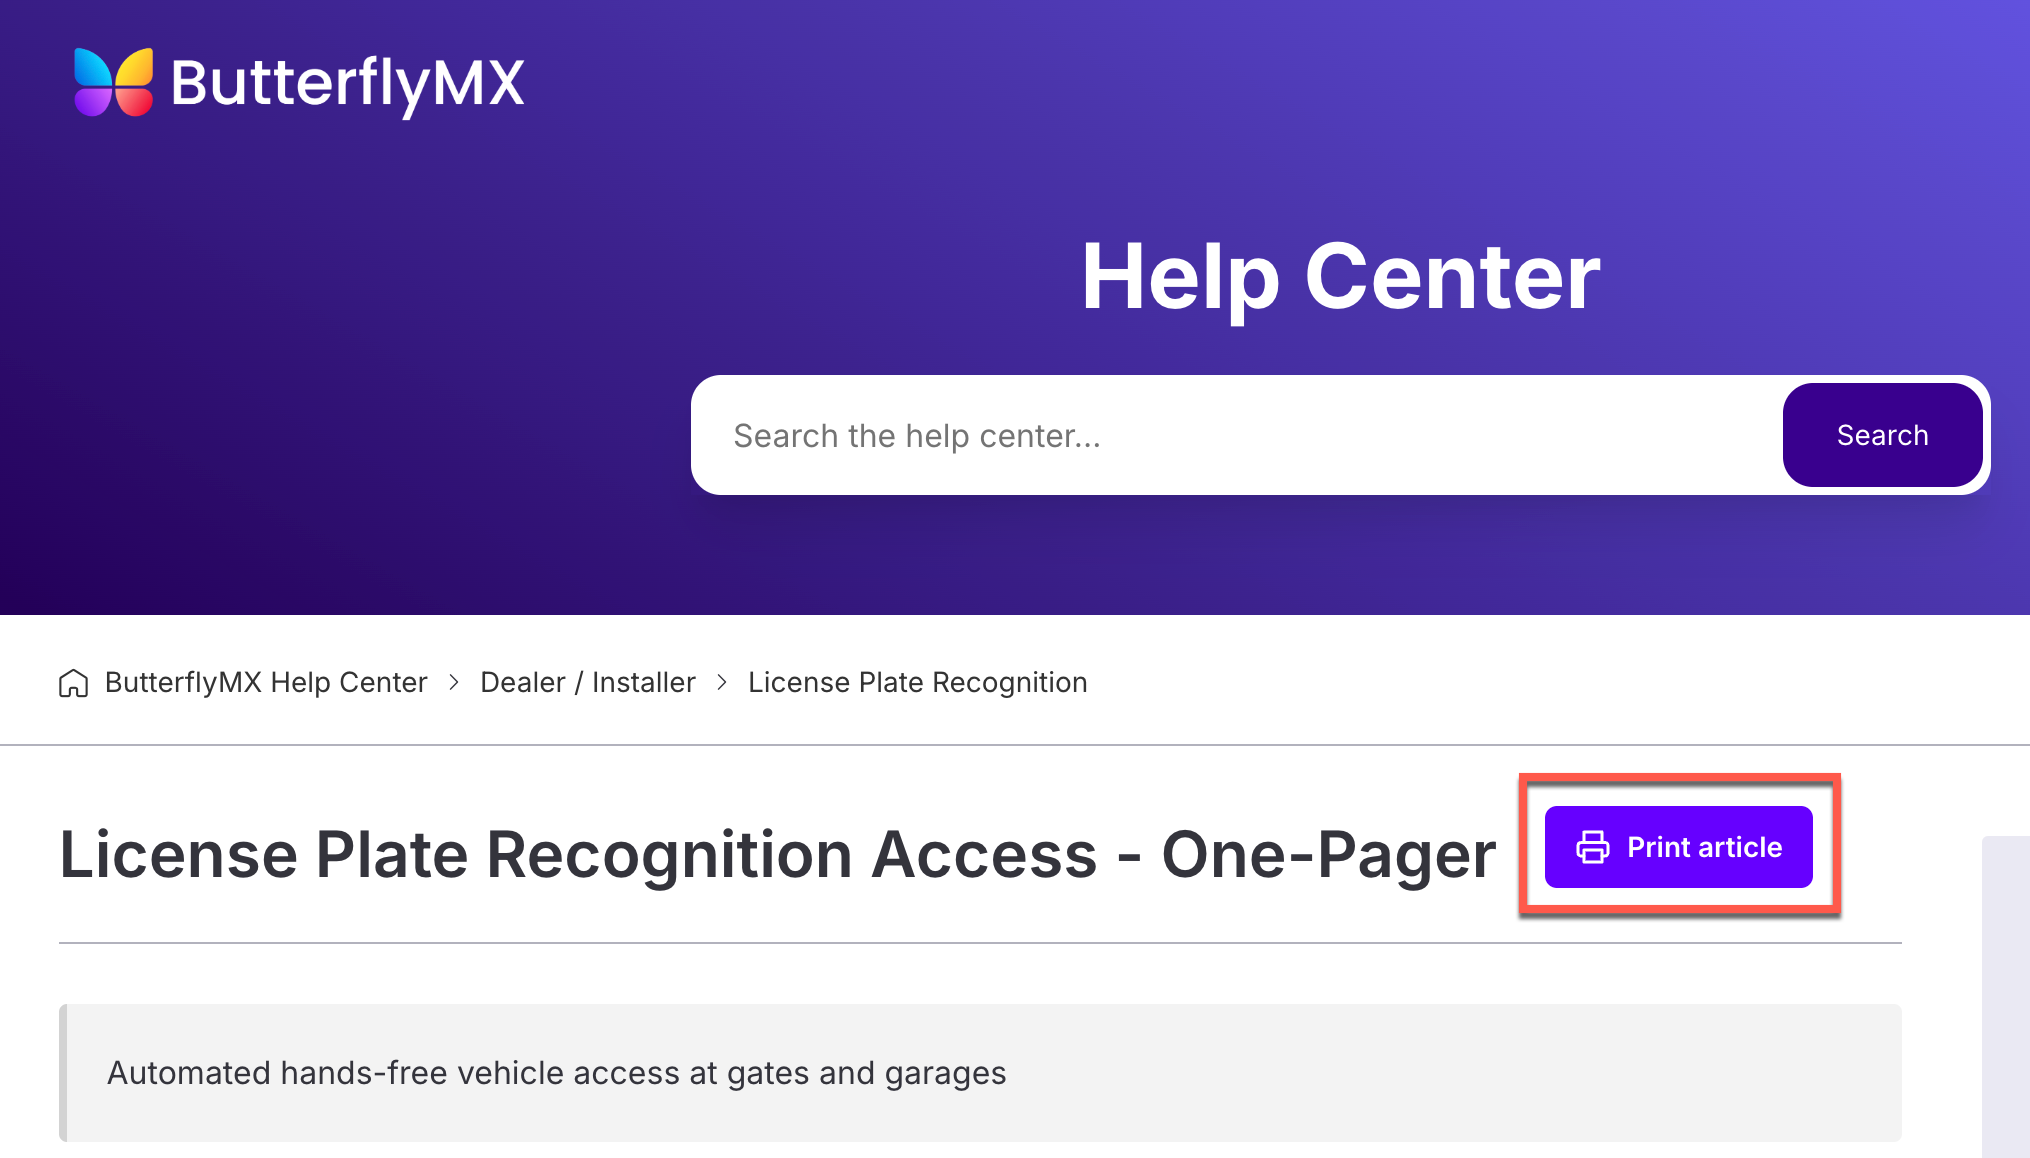Focus the help center search field

tap(1237, 435)
